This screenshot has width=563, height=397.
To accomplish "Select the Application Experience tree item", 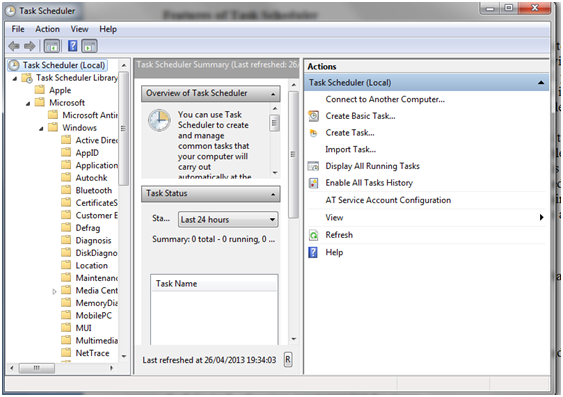I will 96,165.
